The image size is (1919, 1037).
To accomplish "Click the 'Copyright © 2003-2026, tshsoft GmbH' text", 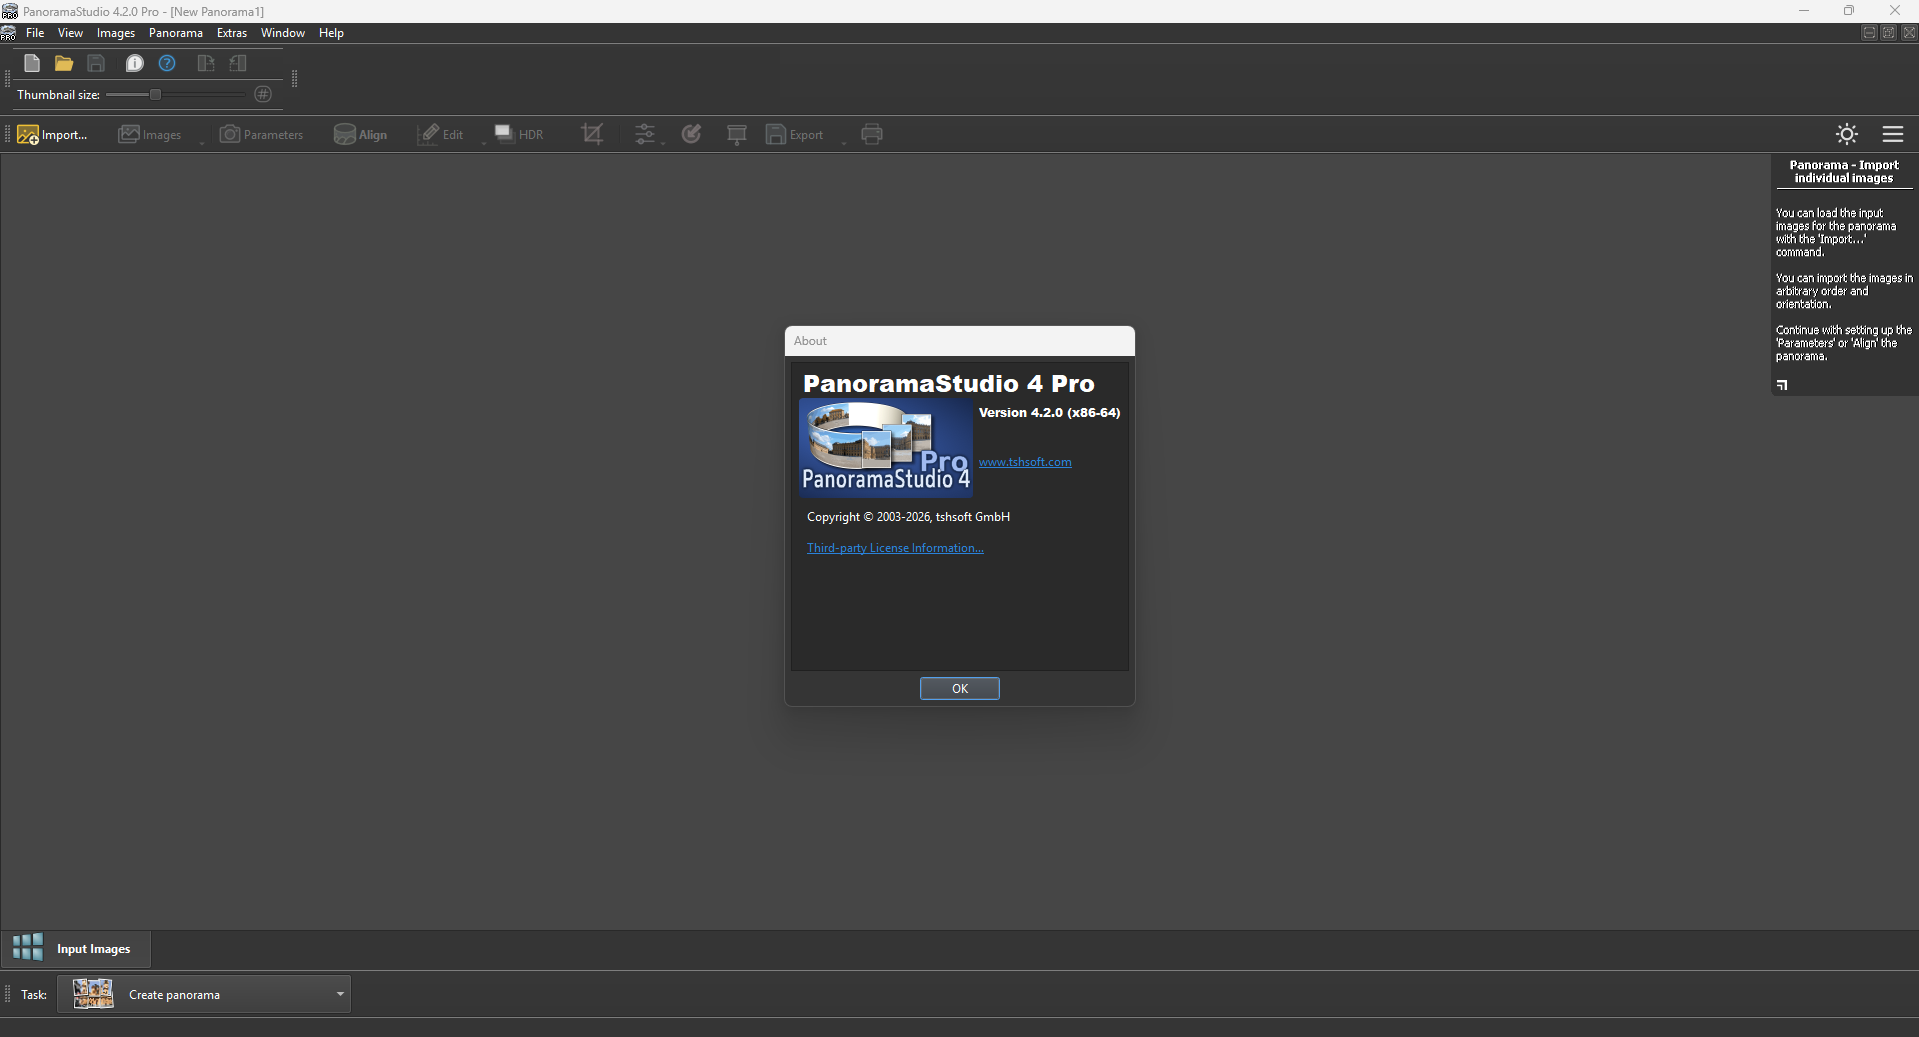I will click(x=908, y=517).
